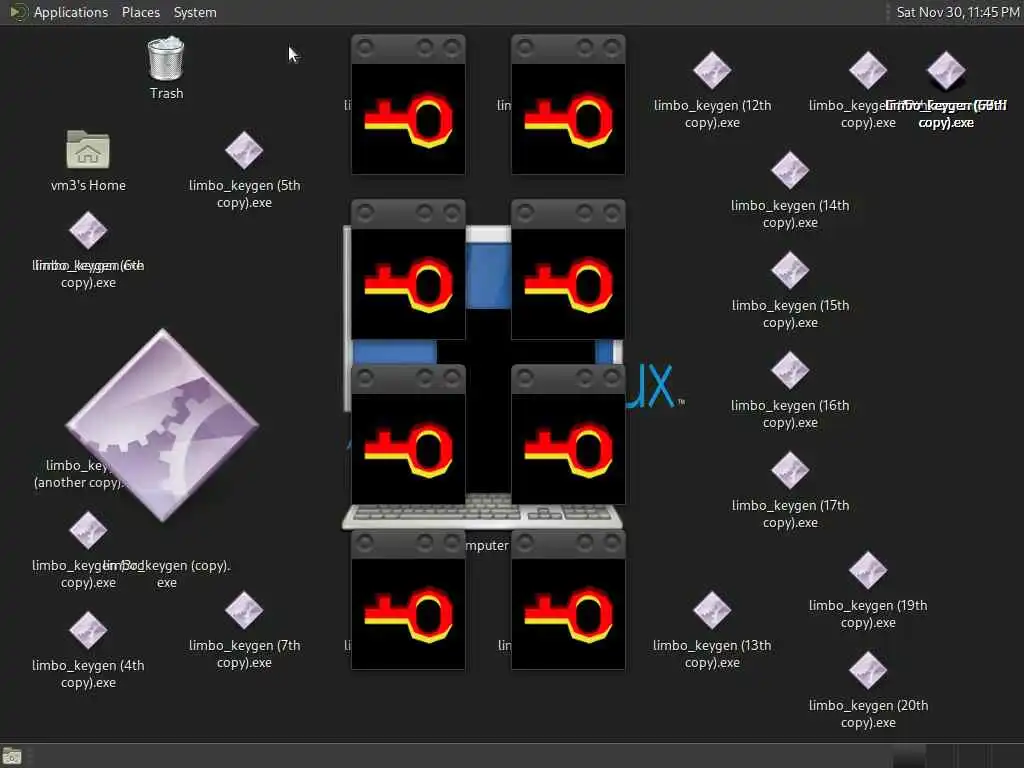
Task: Select the limbo_keygen (19th copy).exe icon
Action: tap(868, 570)
